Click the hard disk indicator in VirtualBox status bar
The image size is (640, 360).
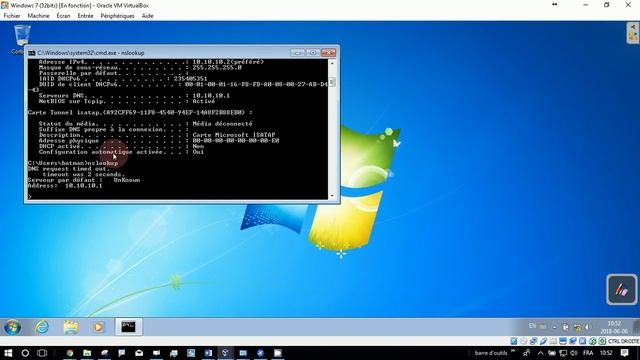[x=514, y=341]
